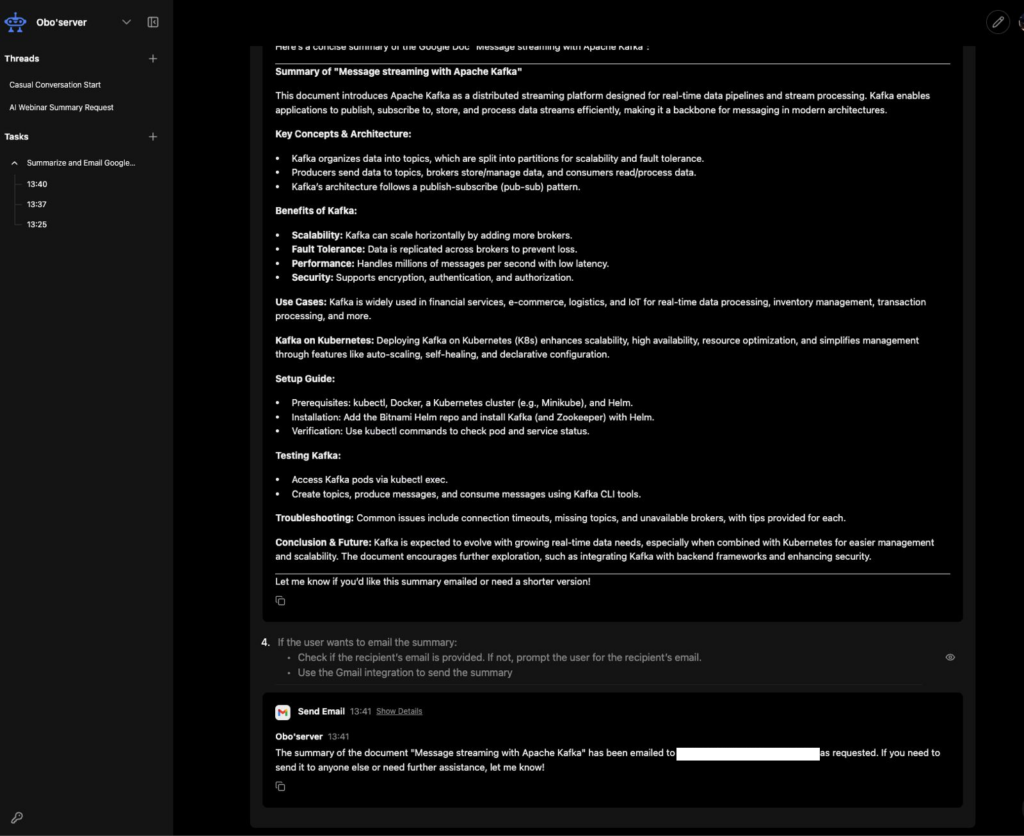Click the 'Performance:' bullet line
1024x836 pixels.
(x=450, y=264)
